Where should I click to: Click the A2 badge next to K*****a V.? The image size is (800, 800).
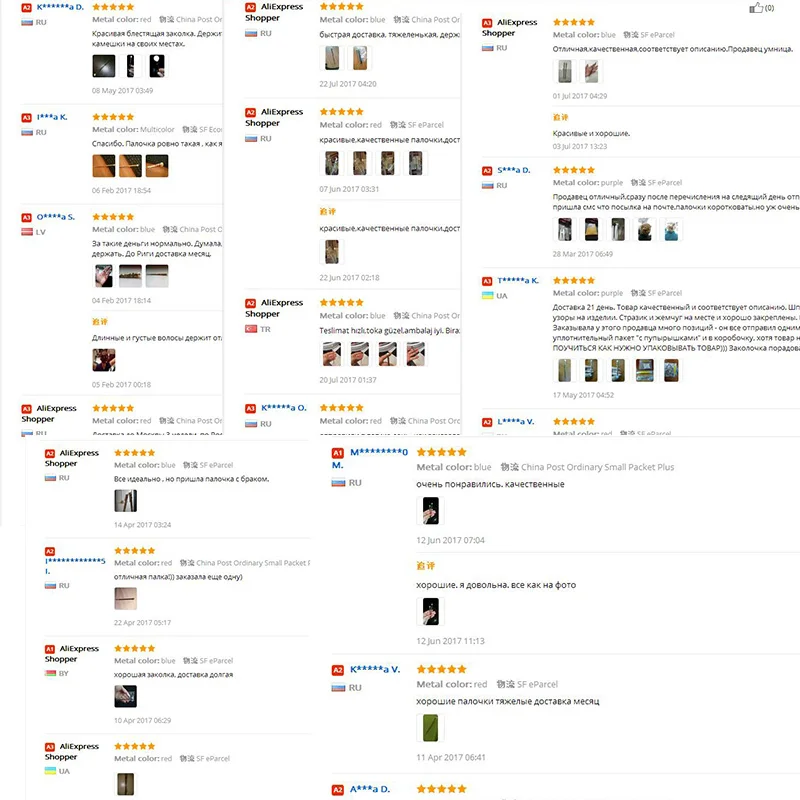338,670
